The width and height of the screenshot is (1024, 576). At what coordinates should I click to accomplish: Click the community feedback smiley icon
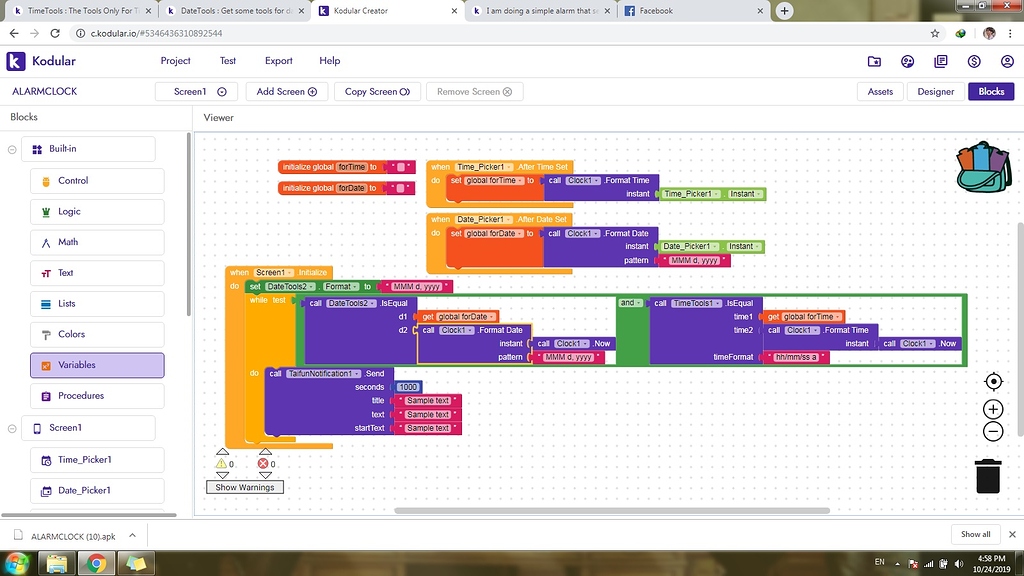907,61
